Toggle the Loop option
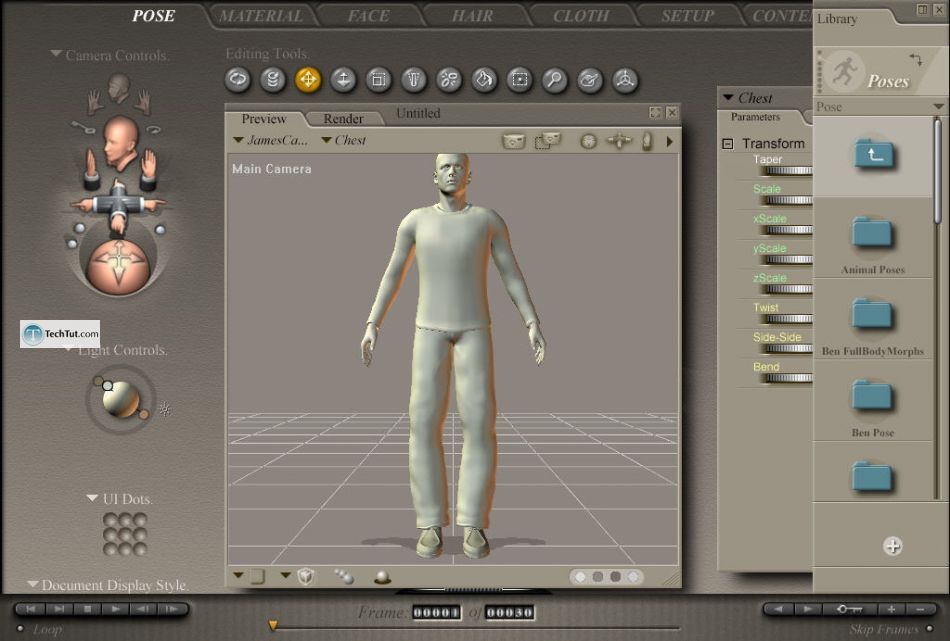 point(21,628)
